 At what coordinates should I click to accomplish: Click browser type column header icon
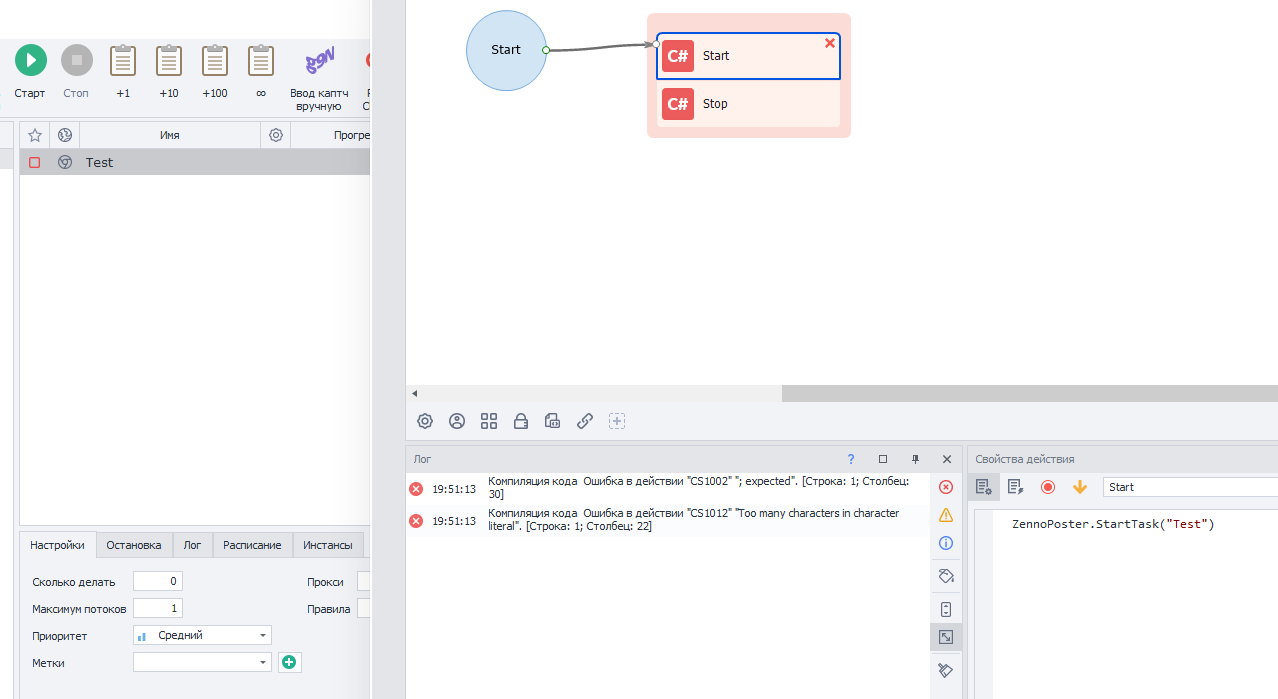(x=65, y=135)
